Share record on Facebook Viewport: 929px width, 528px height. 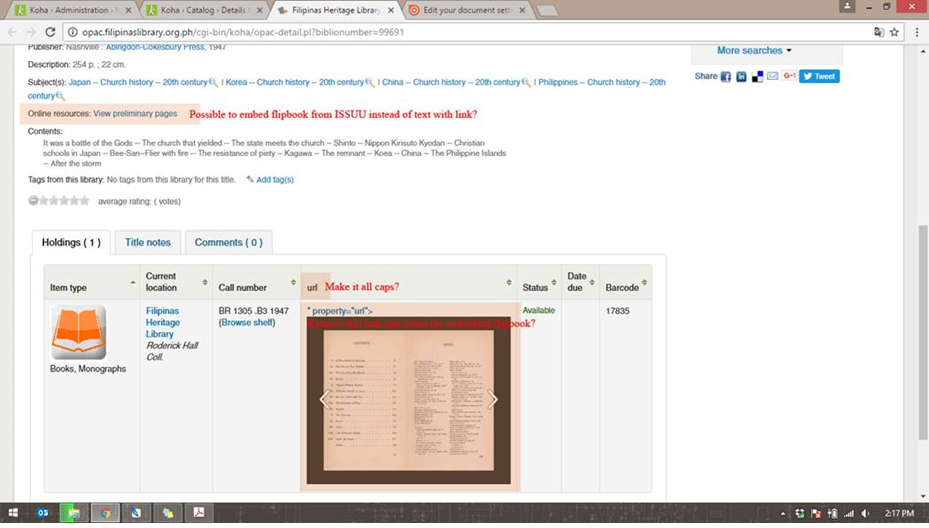(x=726, y=77)
